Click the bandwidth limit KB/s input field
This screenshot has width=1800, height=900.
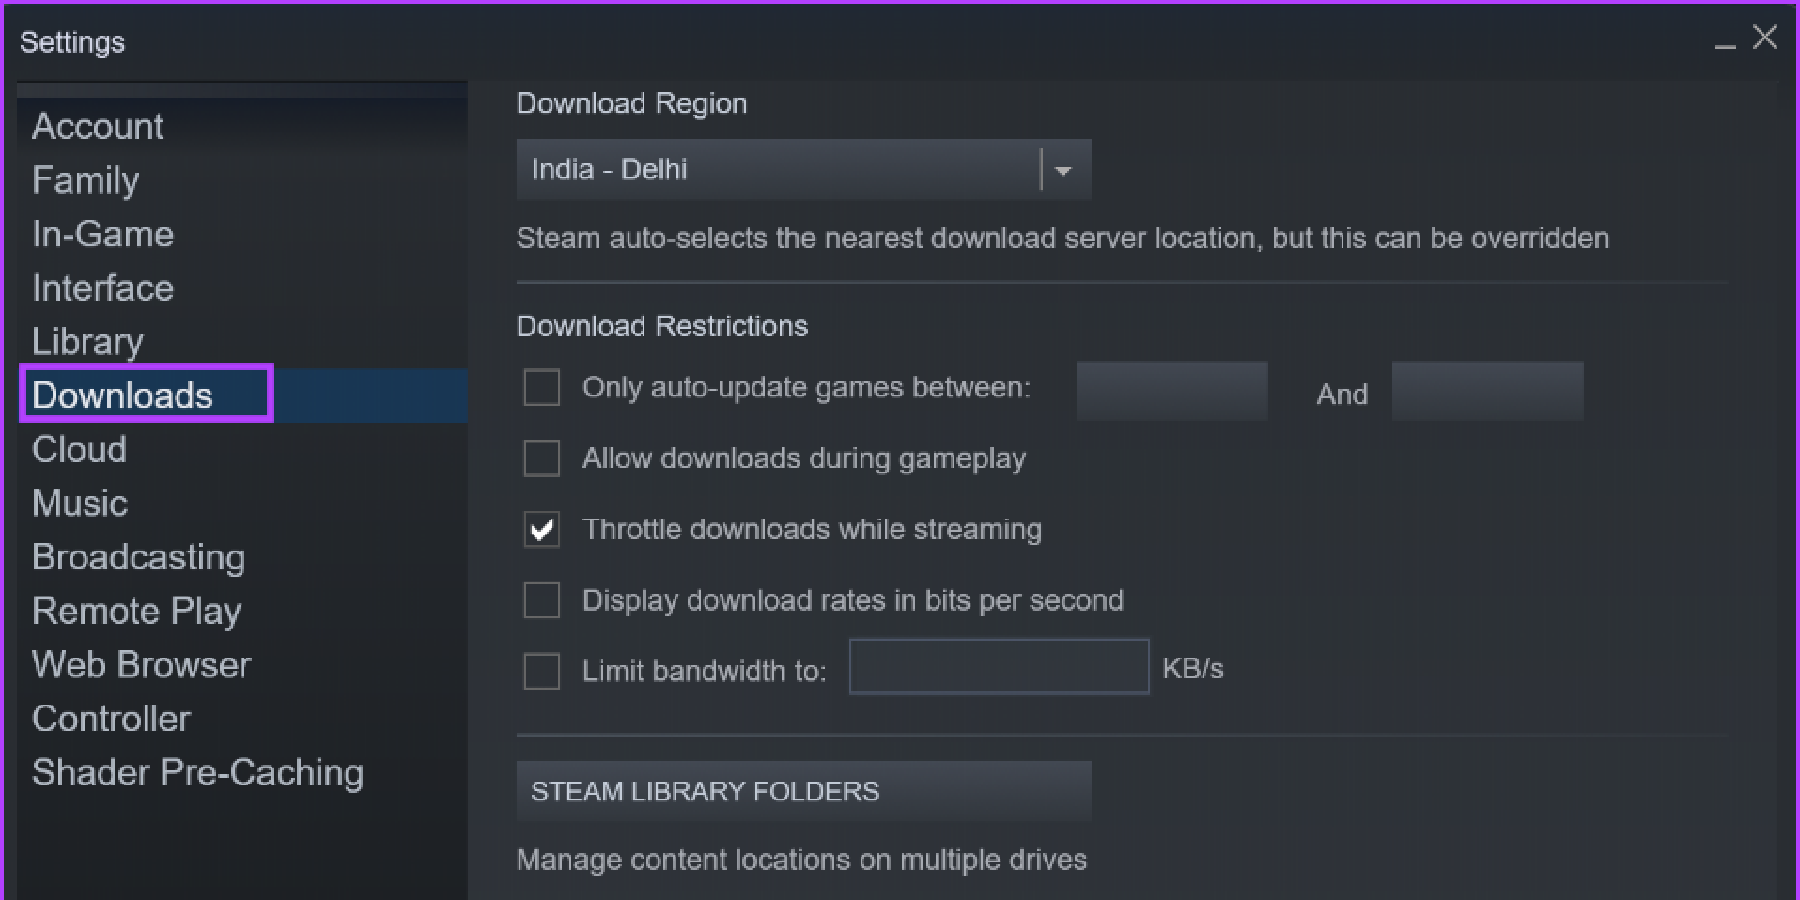click(999, 667)
